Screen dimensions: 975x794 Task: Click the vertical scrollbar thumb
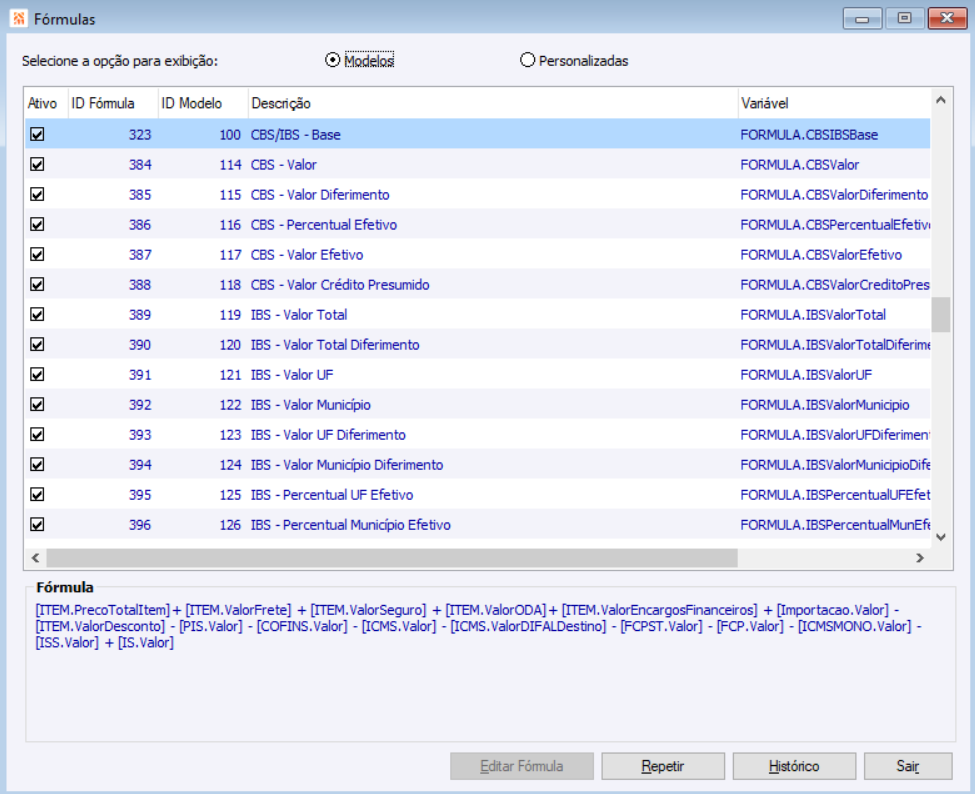pos(941,315)
